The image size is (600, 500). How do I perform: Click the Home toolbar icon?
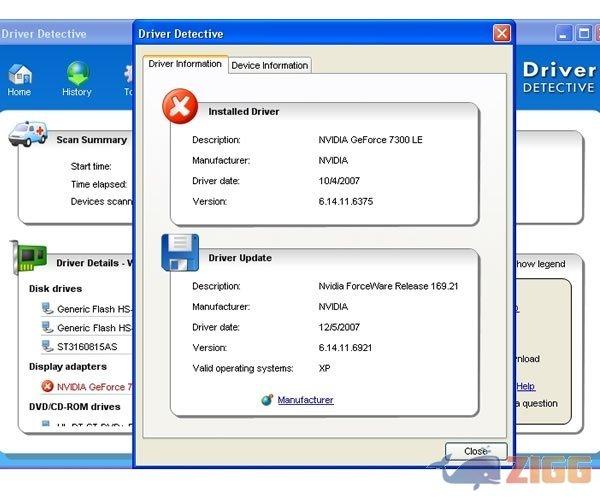[19, 76]
